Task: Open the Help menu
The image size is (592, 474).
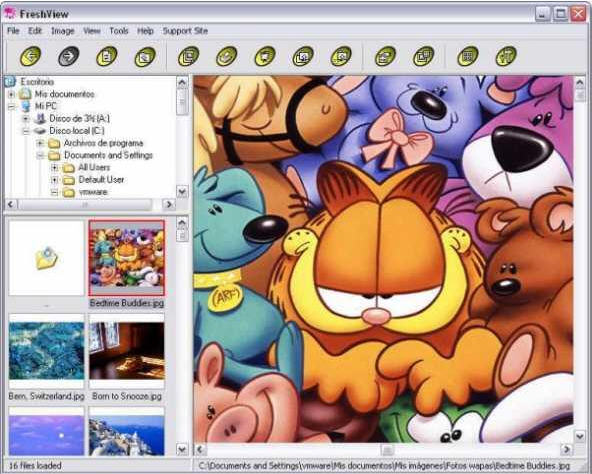Action: click(x=145, y=31)
